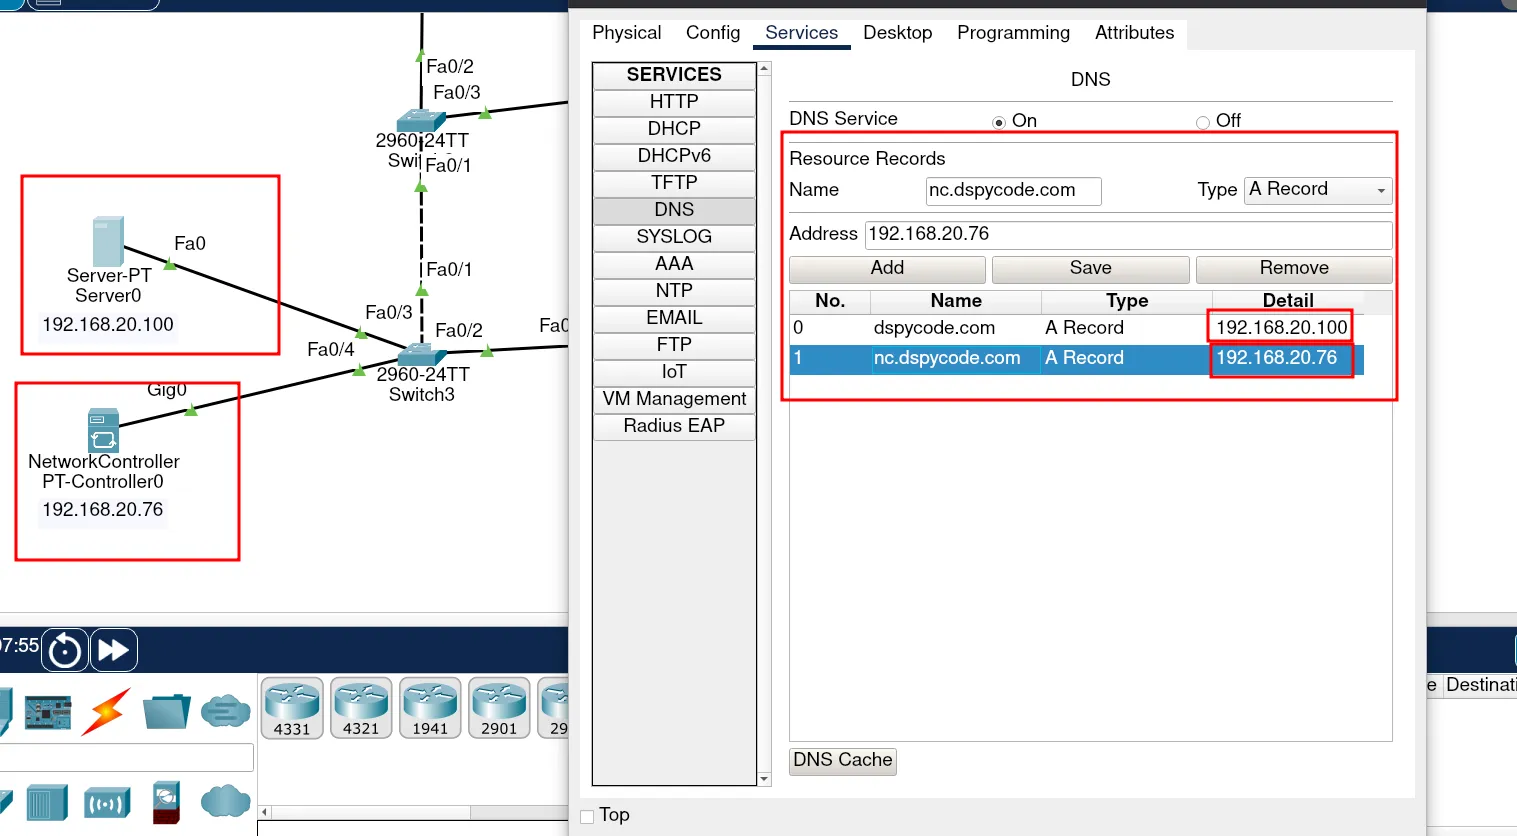Open the Config tab
Viewport: 1517px width, 836px height.
[713, 33]
